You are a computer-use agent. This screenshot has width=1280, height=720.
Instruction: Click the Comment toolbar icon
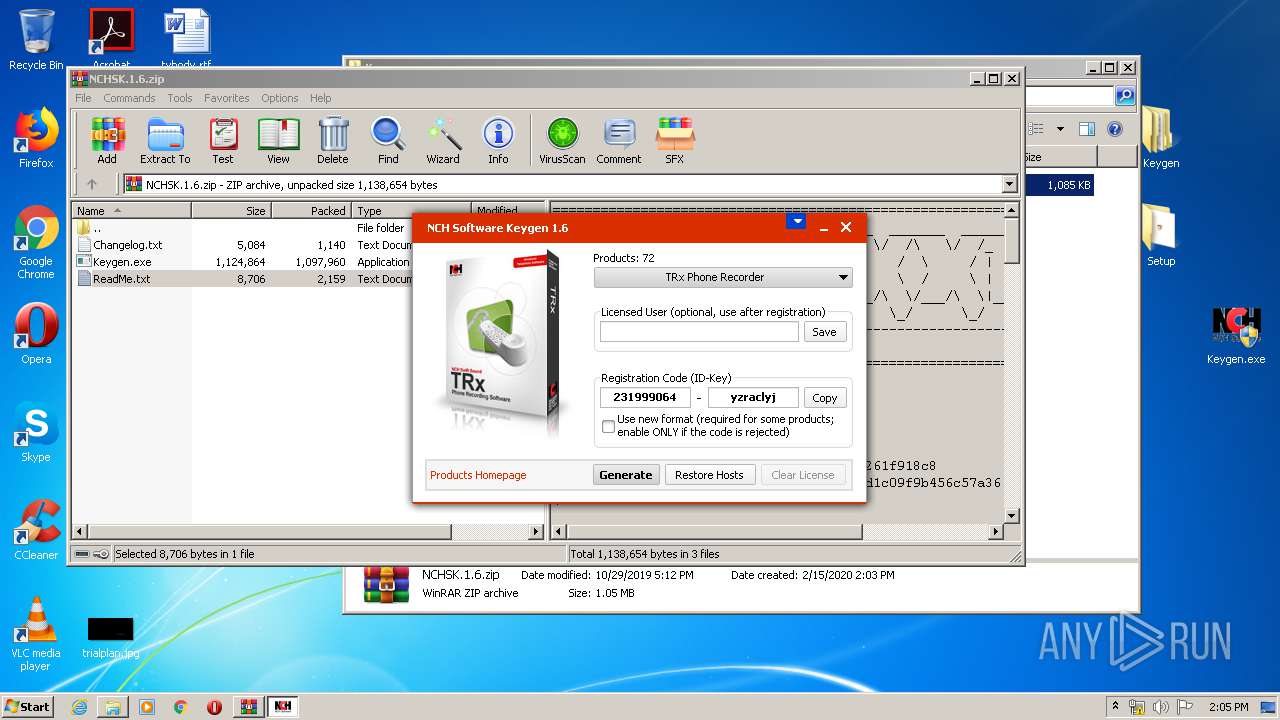(619, 140)
